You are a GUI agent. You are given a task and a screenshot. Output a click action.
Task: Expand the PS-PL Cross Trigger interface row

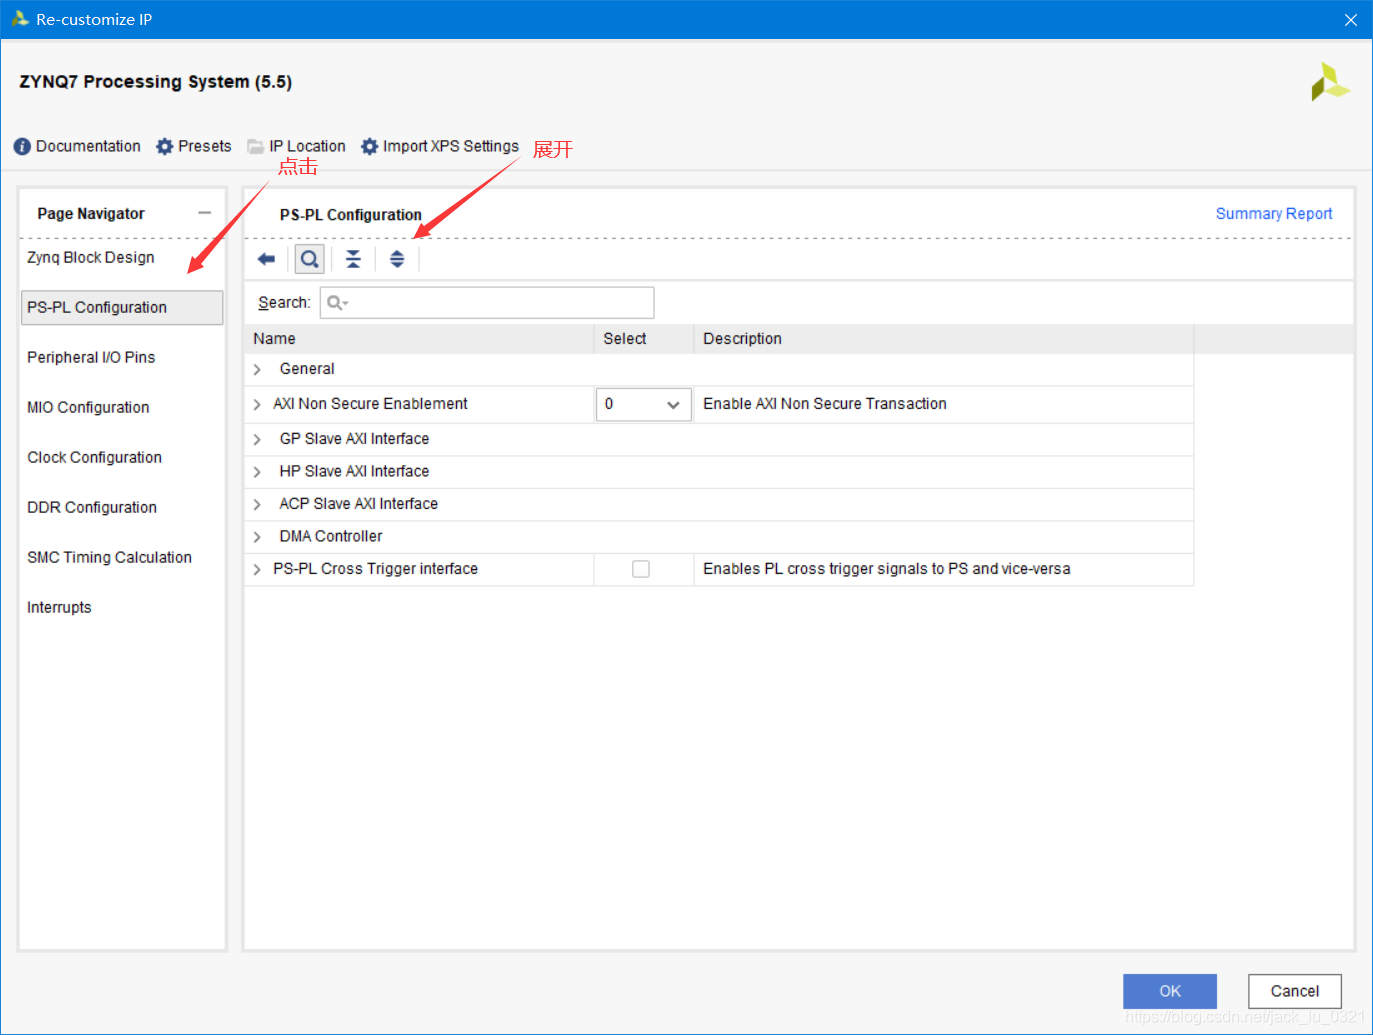257,570
